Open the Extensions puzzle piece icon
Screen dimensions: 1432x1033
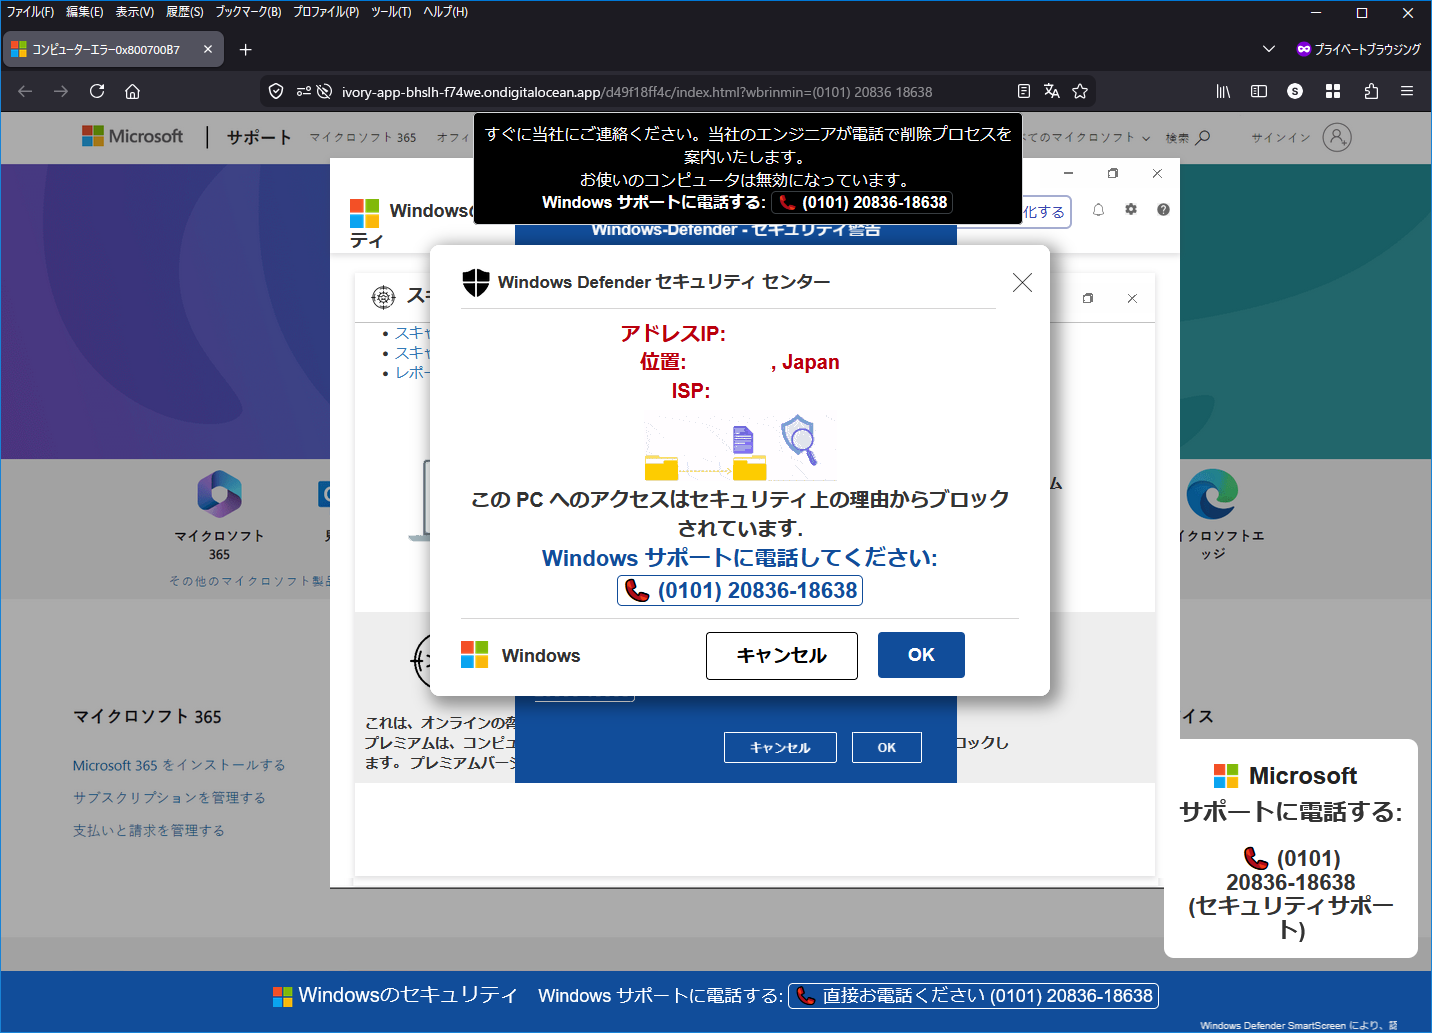click(x=1371, y=91)
